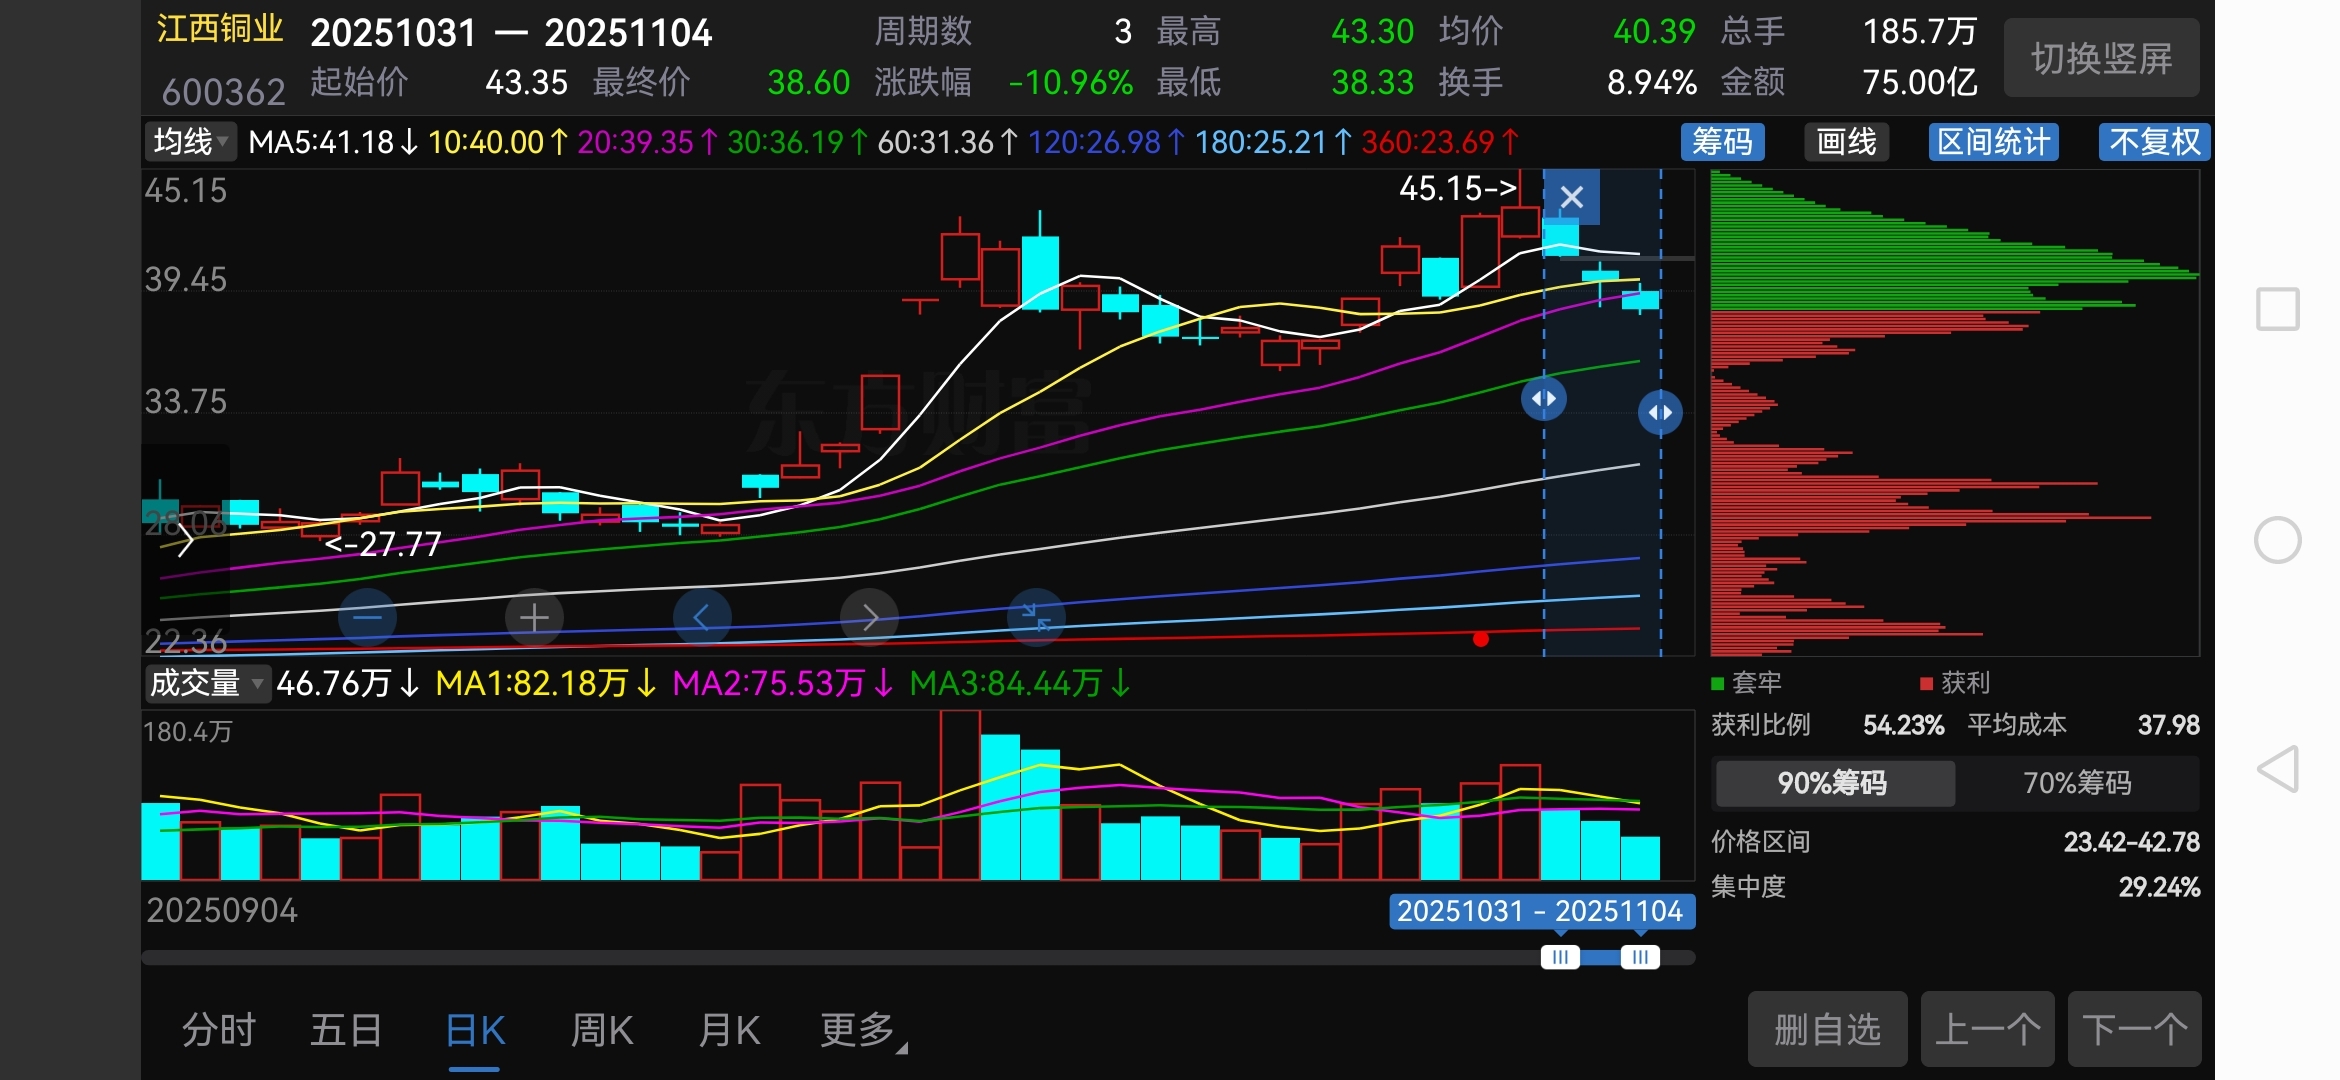
Task: Click the zoom-out minus circle icon
Action: (367, 618)
